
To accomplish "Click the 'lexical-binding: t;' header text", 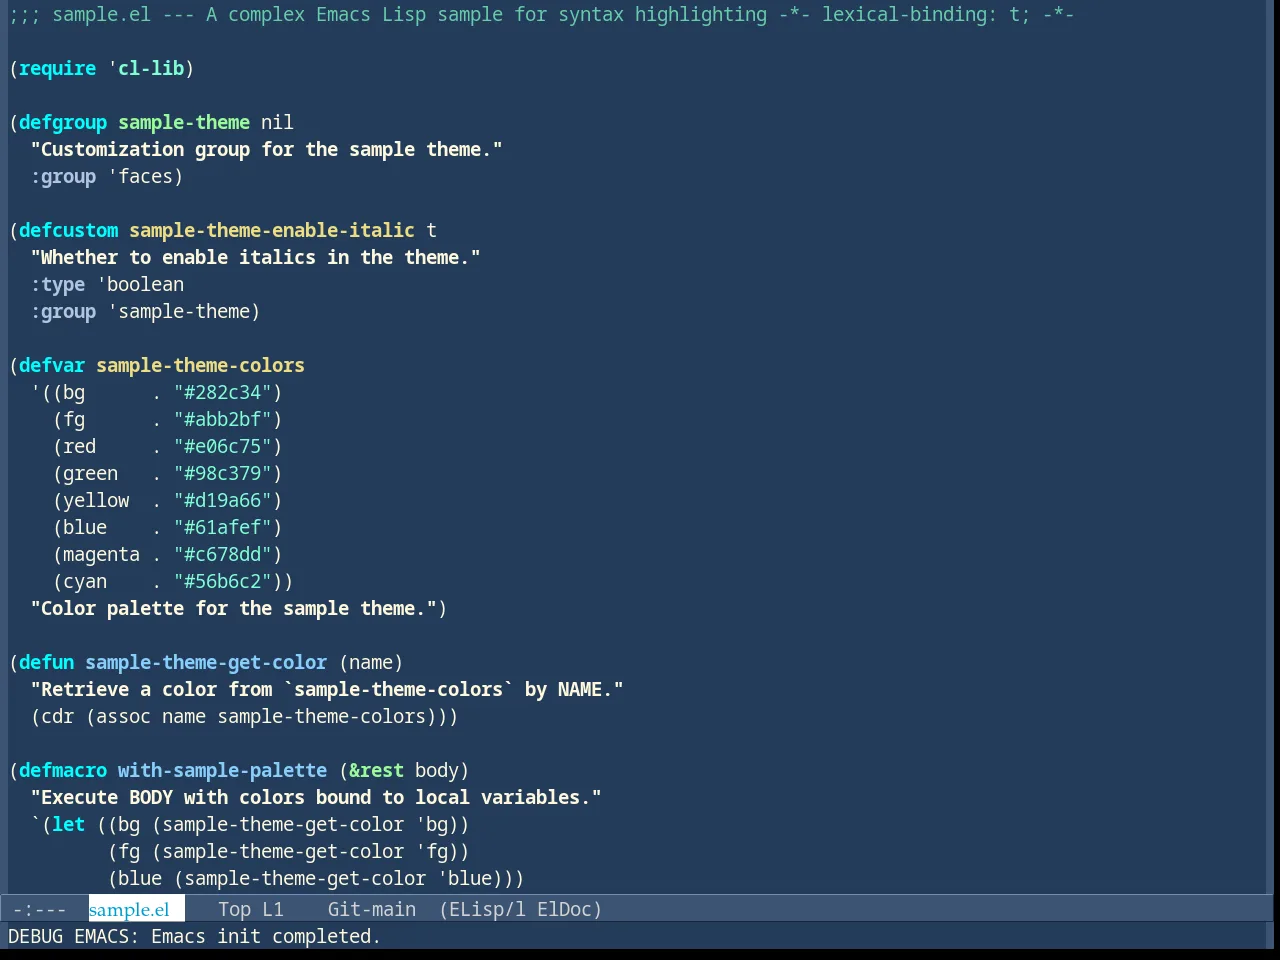I will [926, 14].
